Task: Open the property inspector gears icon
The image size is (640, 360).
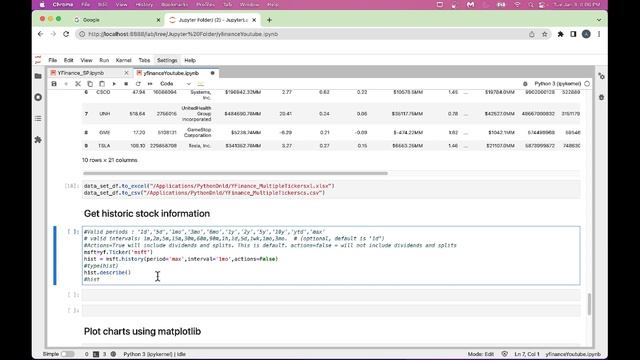Action: (601, 76)
